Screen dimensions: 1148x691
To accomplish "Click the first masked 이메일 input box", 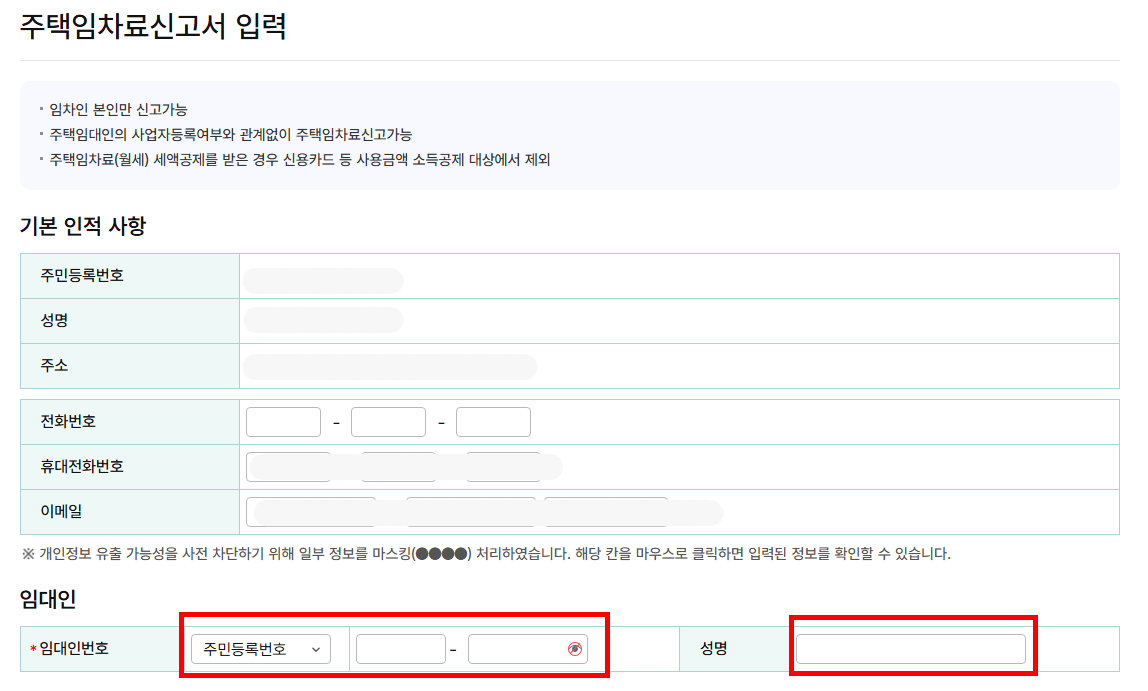I will pyautogui.click(x=310, y=511).
